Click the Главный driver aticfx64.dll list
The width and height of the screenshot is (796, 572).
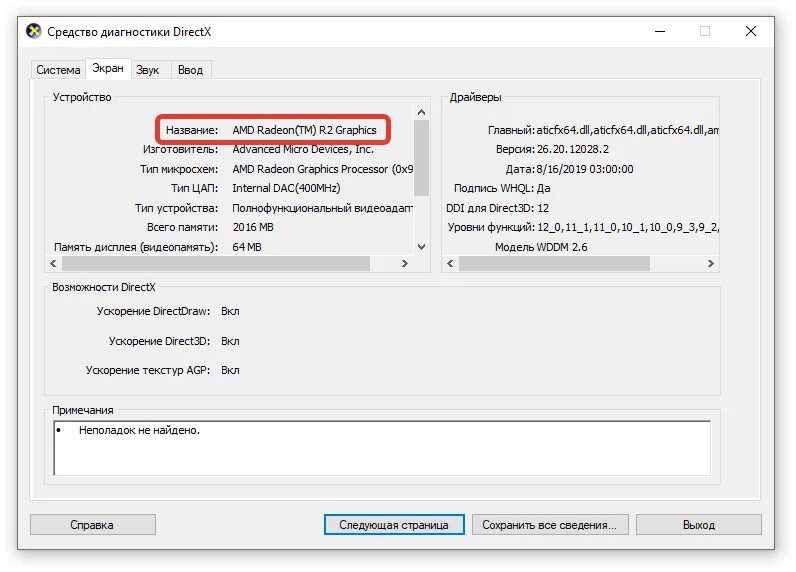[627, 130]
